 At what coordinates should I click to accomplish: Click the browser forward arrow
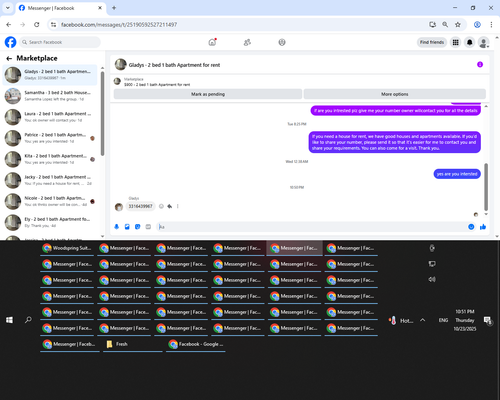point(23,24)
